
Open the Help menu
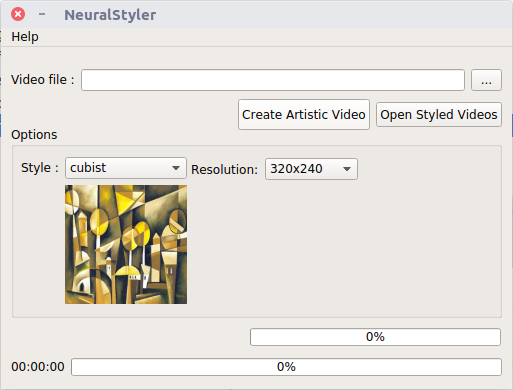click(x=25, y=37)
